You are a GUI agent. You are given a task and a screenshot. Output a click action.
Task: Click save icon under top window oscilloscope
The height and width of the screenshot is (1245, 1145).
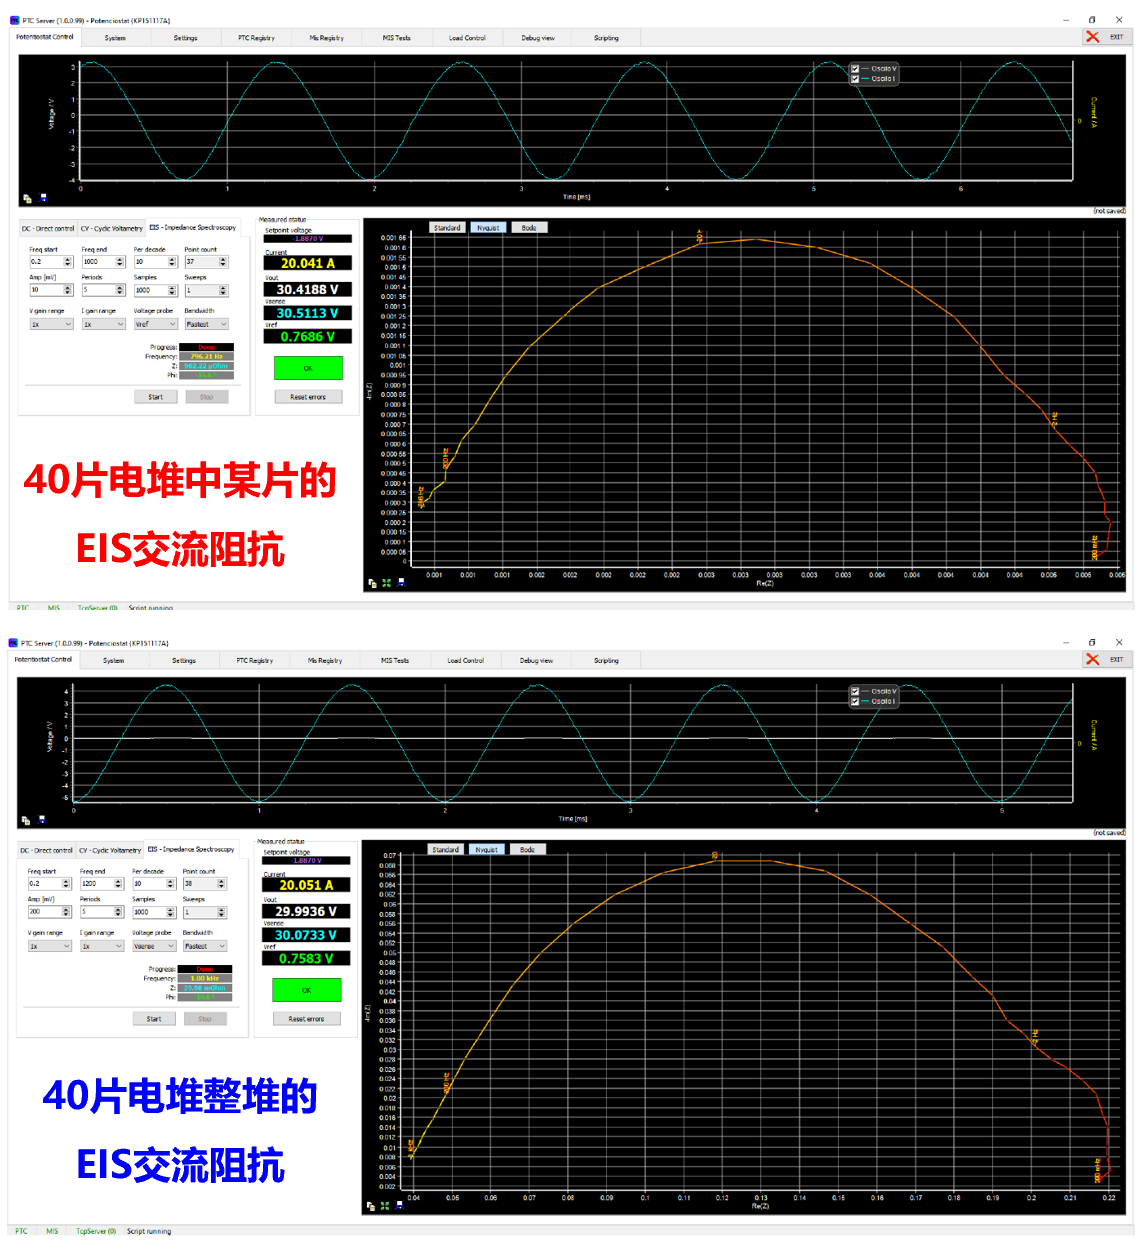tap(43, 198)
